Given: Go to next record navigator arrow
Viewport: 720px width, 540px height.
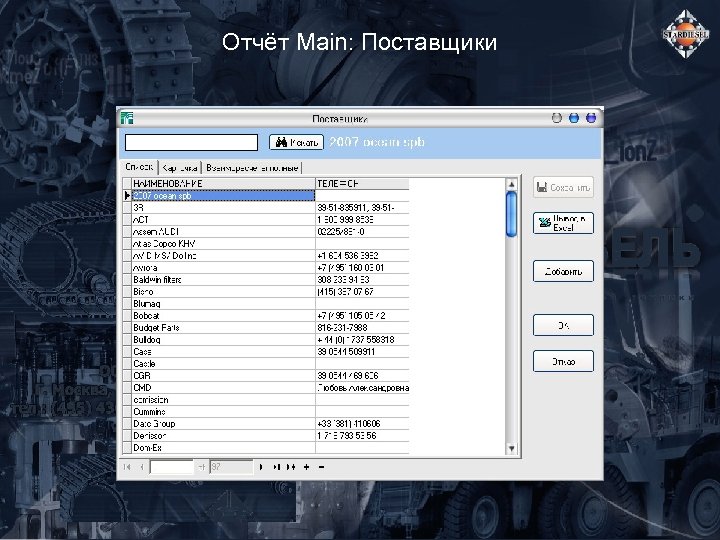Looking at the screenshot, I should tap(261, 467).
